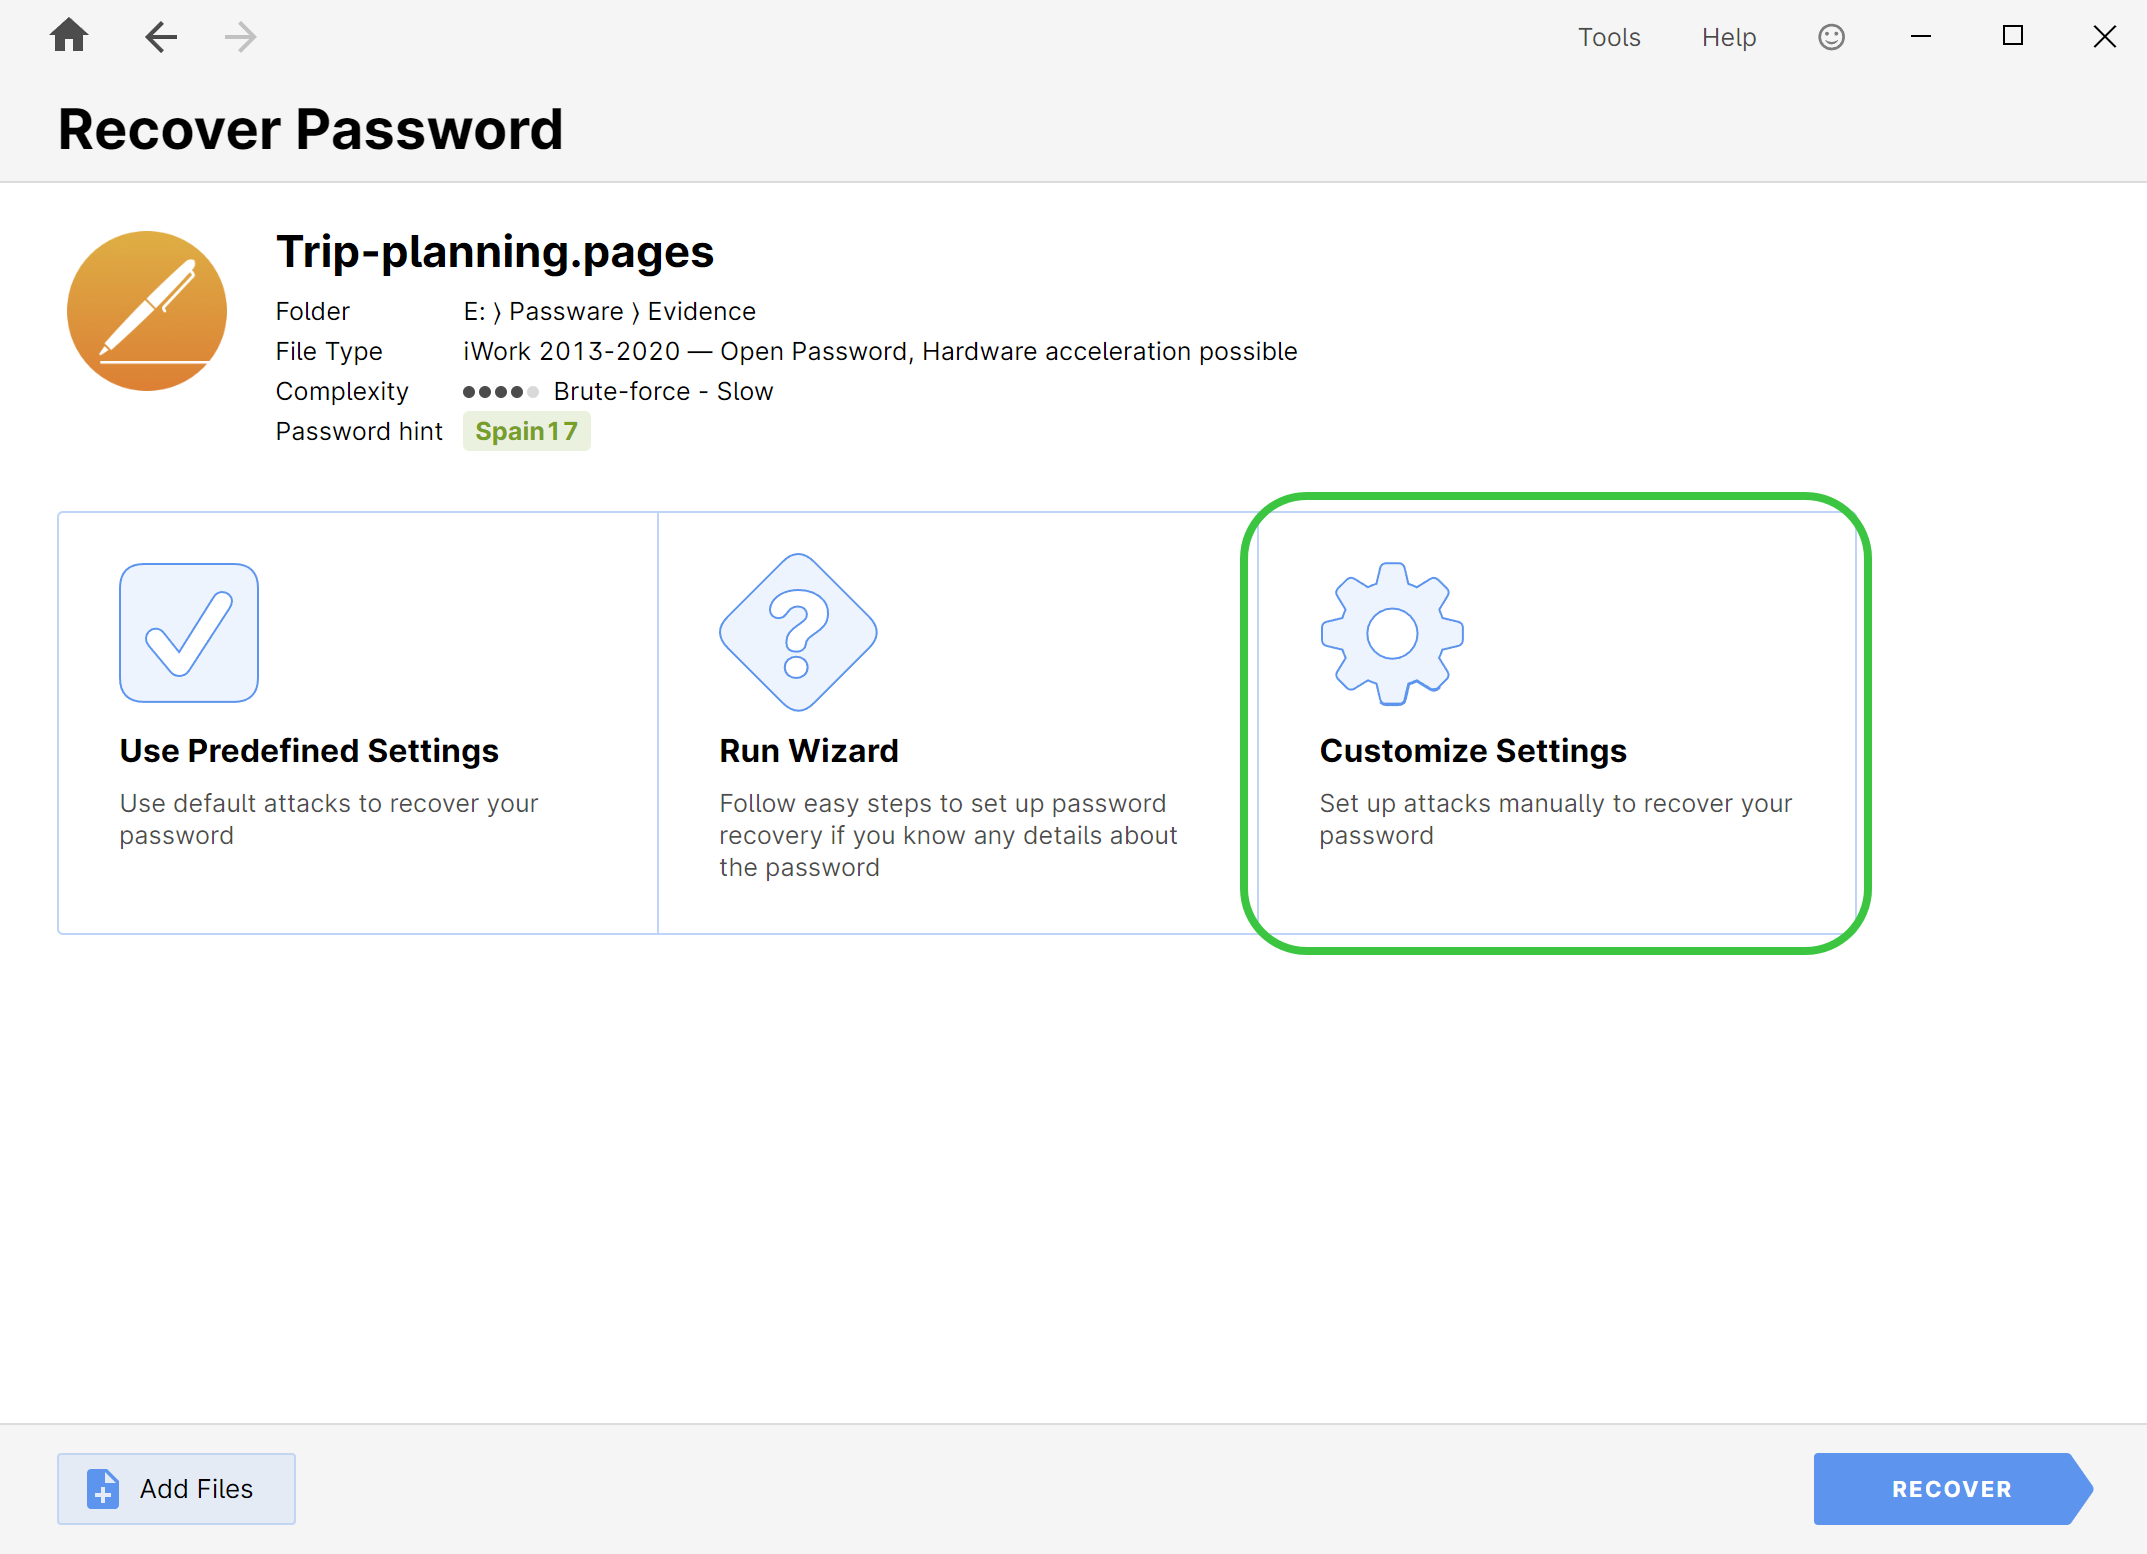Minimize the application window

point(1921,37)
